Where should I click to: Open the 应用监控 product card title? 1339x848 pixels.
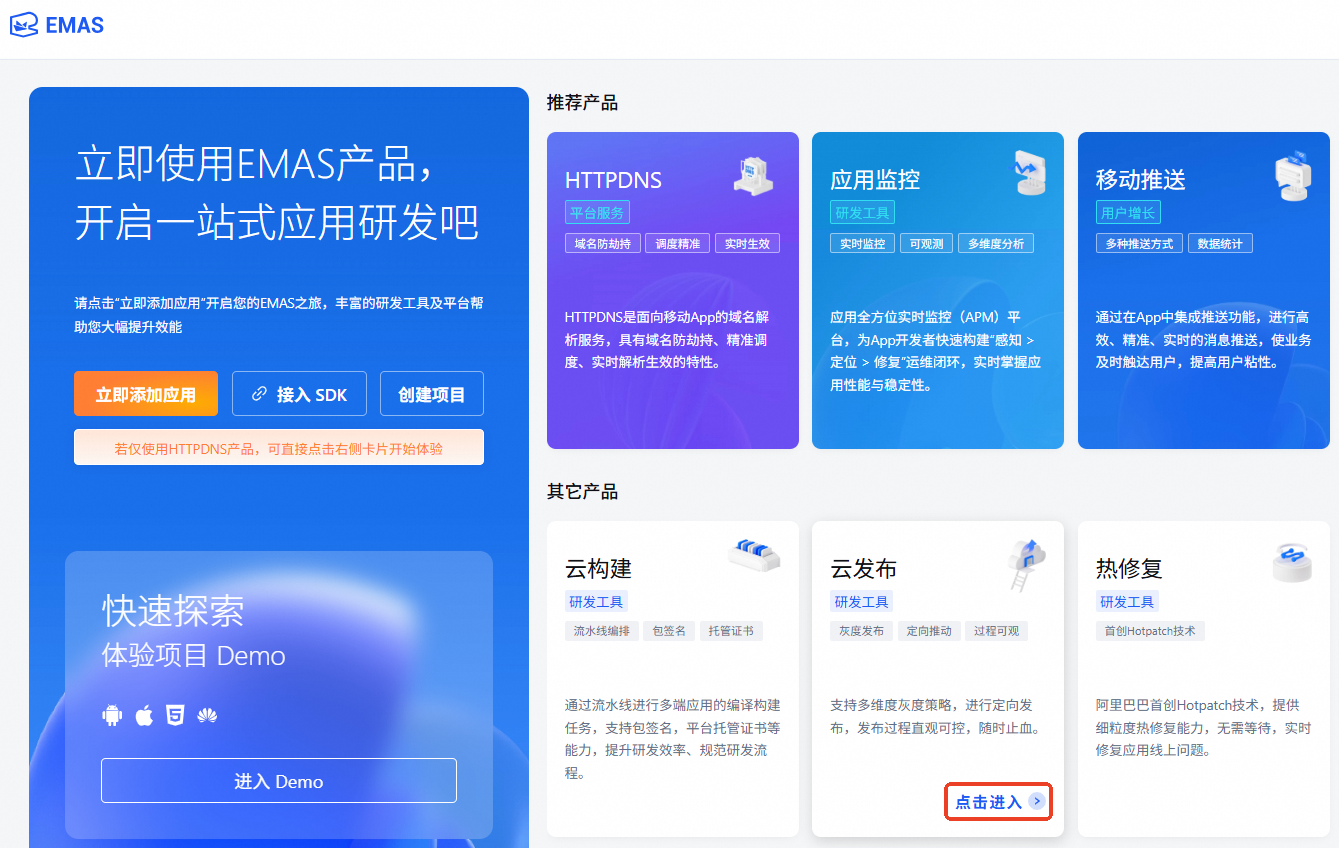pyautogui.click(x=875, y=180)
